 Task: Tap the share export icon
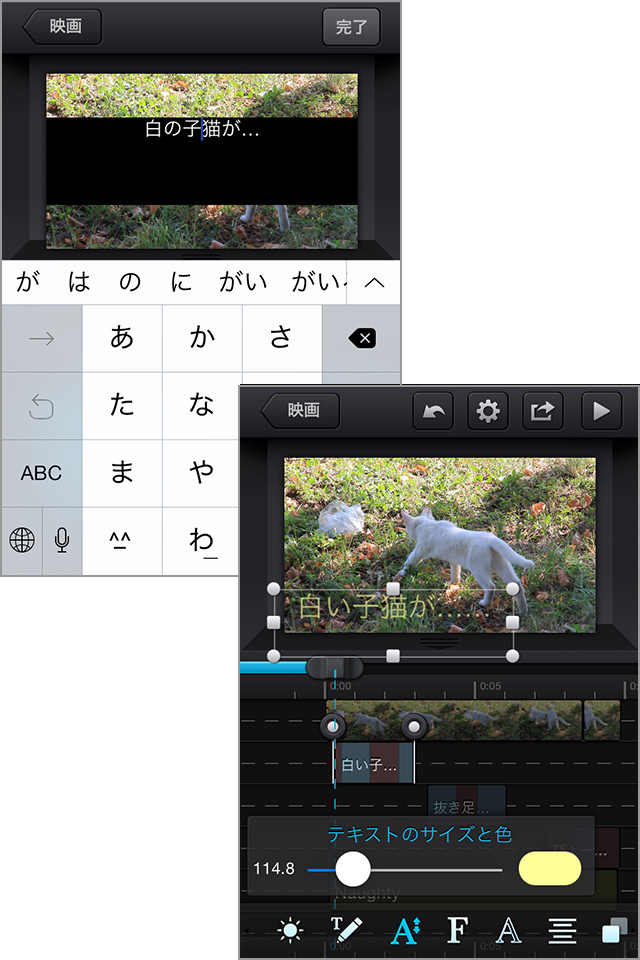[x=541, y=411]
